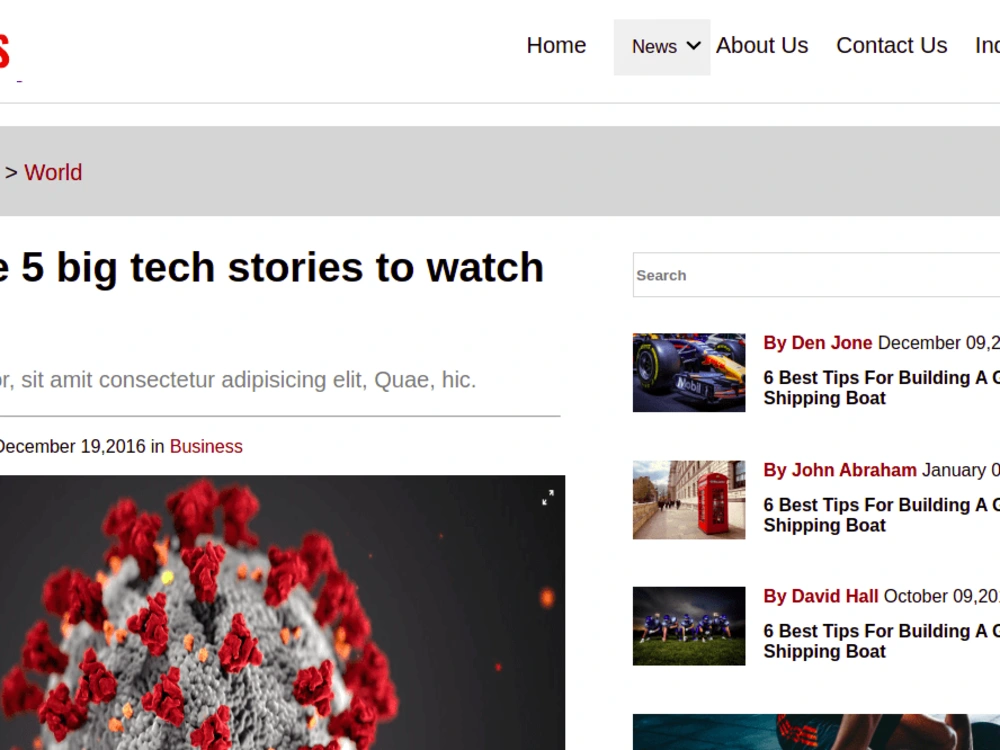Expand image with fullscreen arrows icon
1000x750 pixels.
[548, 497]
